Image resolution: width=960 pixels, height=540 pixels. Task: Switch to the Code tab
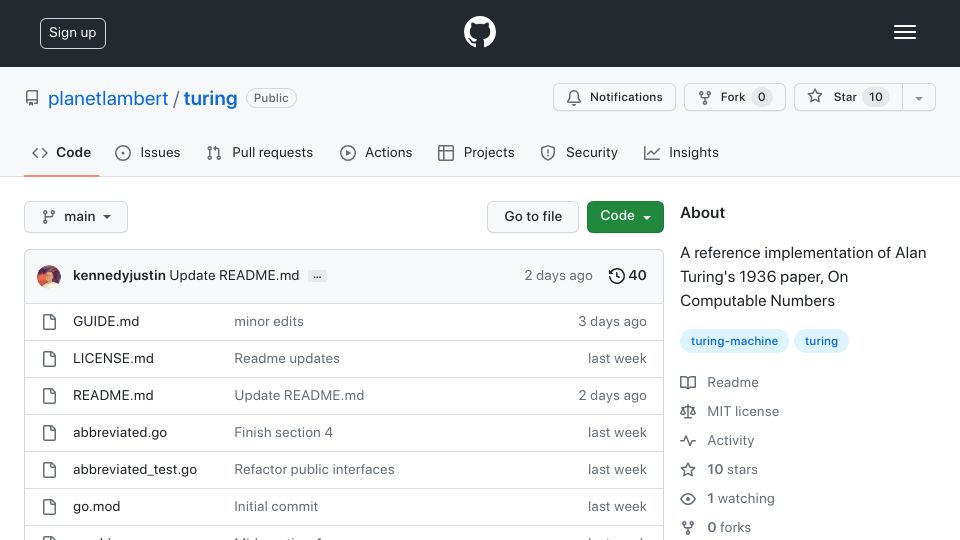[62, 152]
